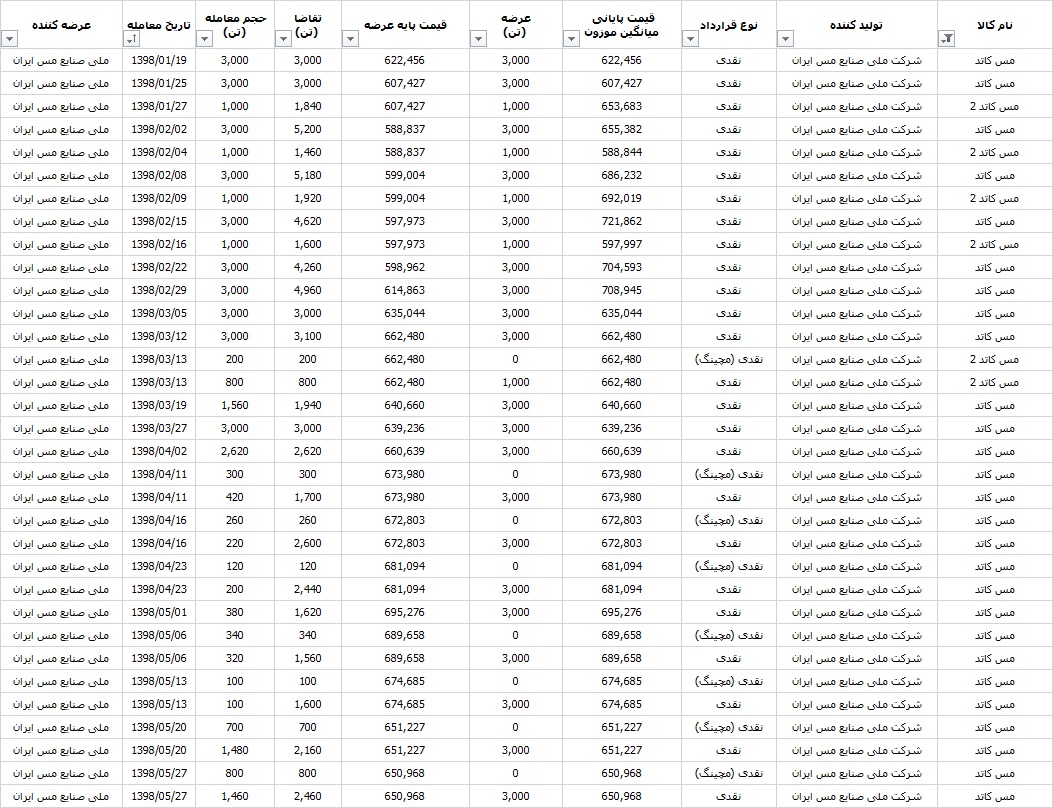This screenshot has height=808, width=1053.
Task: Open filter dropdown for تقاضا (تن) column
Action: coord(283,39)
